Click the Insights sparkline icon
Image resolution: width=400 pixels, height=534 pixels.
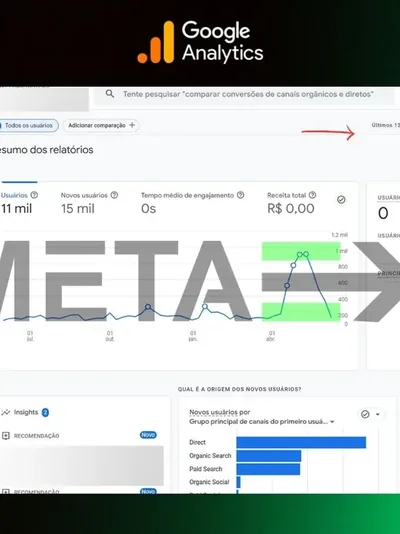click(5, 412)
